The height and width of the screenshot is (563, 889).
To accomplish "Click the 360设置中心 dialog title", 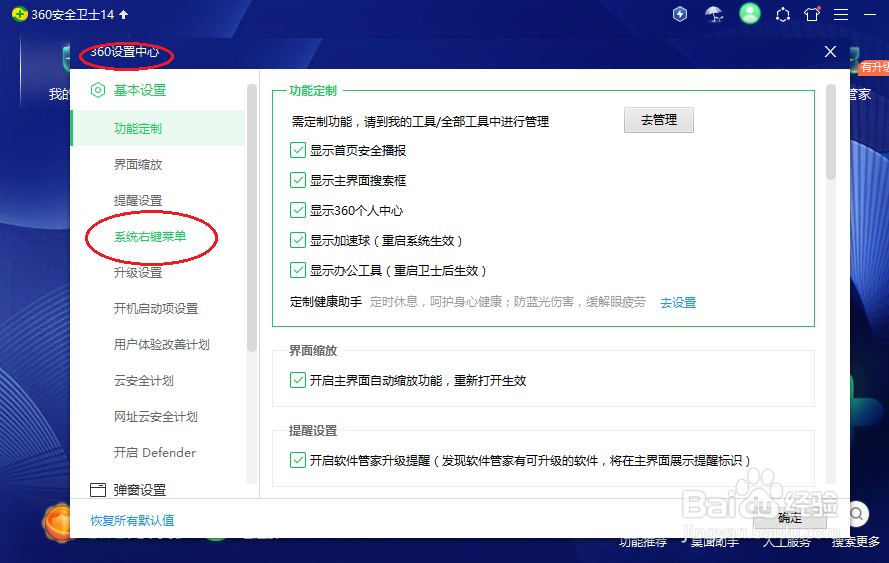I will pos(125,52).
